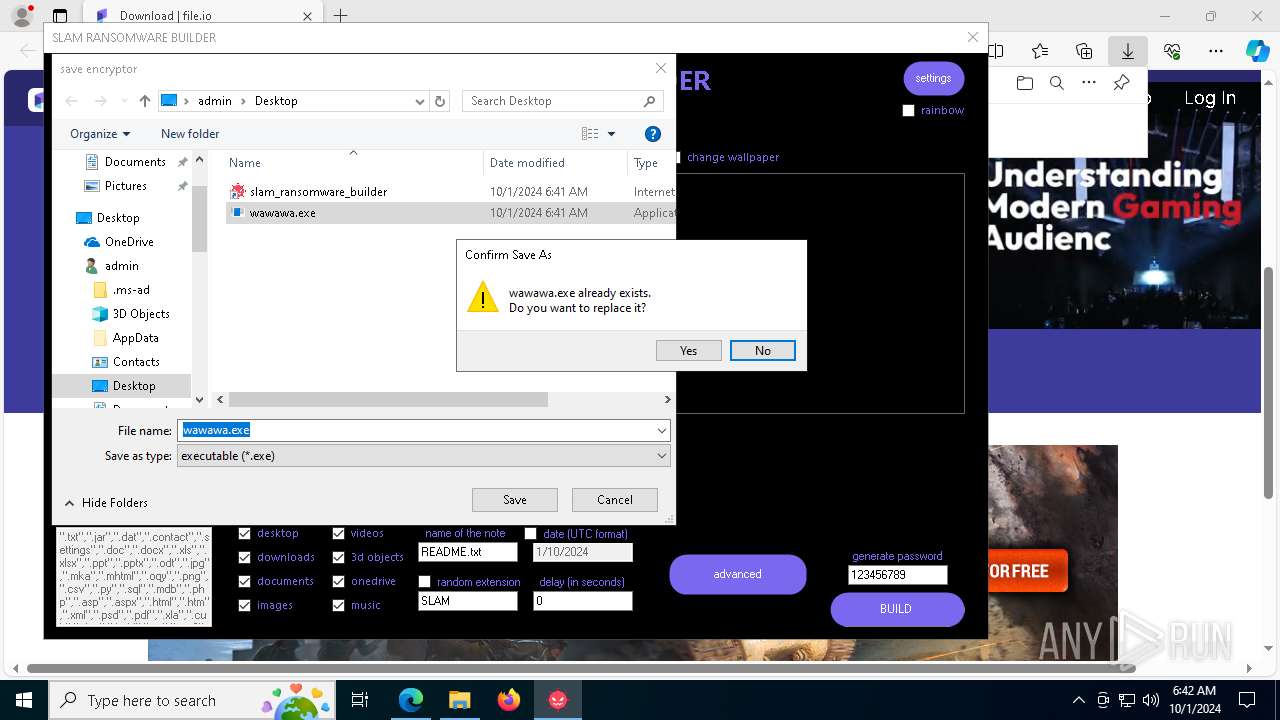
Task: Click the Back arrow in save dialog
Action: (x=71, y=101)
